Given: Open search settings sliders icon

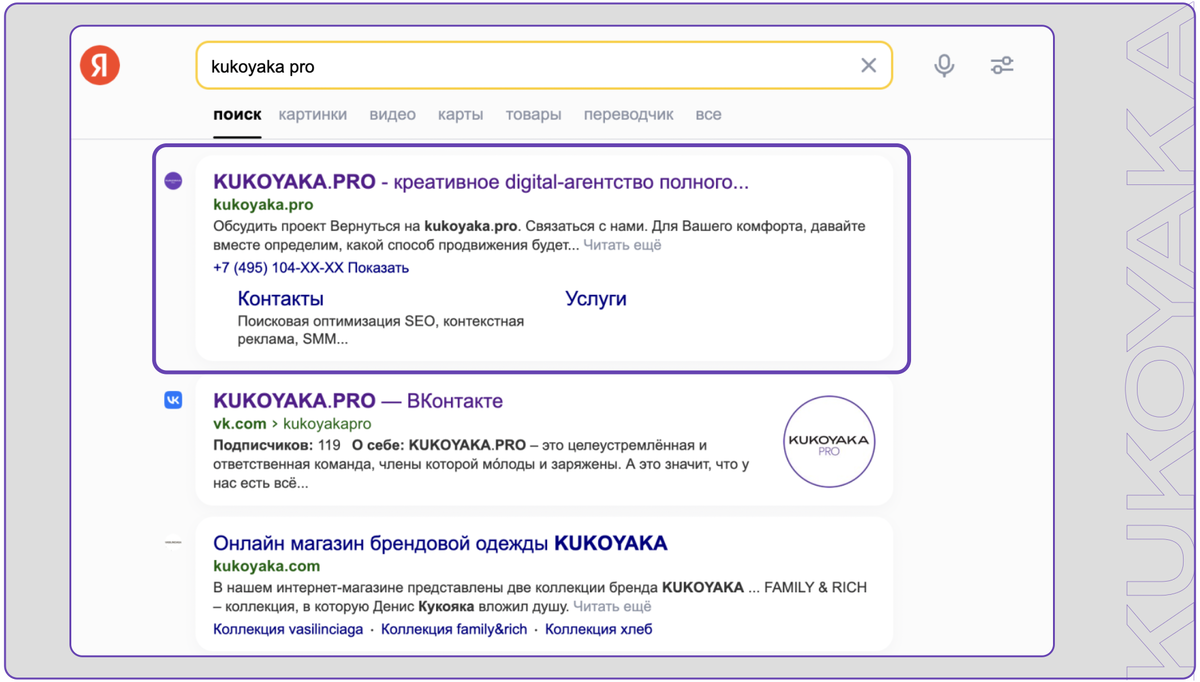Looking at the screenshot, I should pos(1002,66).
